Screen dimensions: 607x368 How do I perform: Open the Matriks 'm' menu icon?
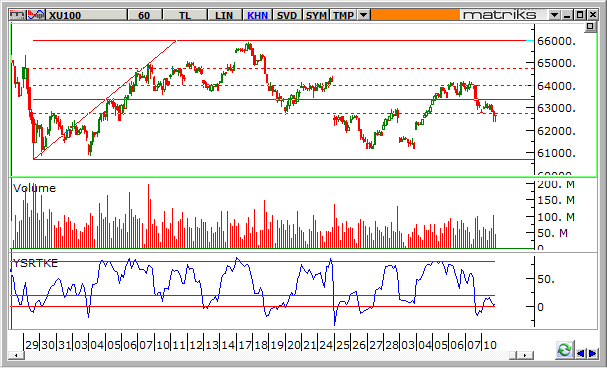pyautogui.click(x=17, y=15)
